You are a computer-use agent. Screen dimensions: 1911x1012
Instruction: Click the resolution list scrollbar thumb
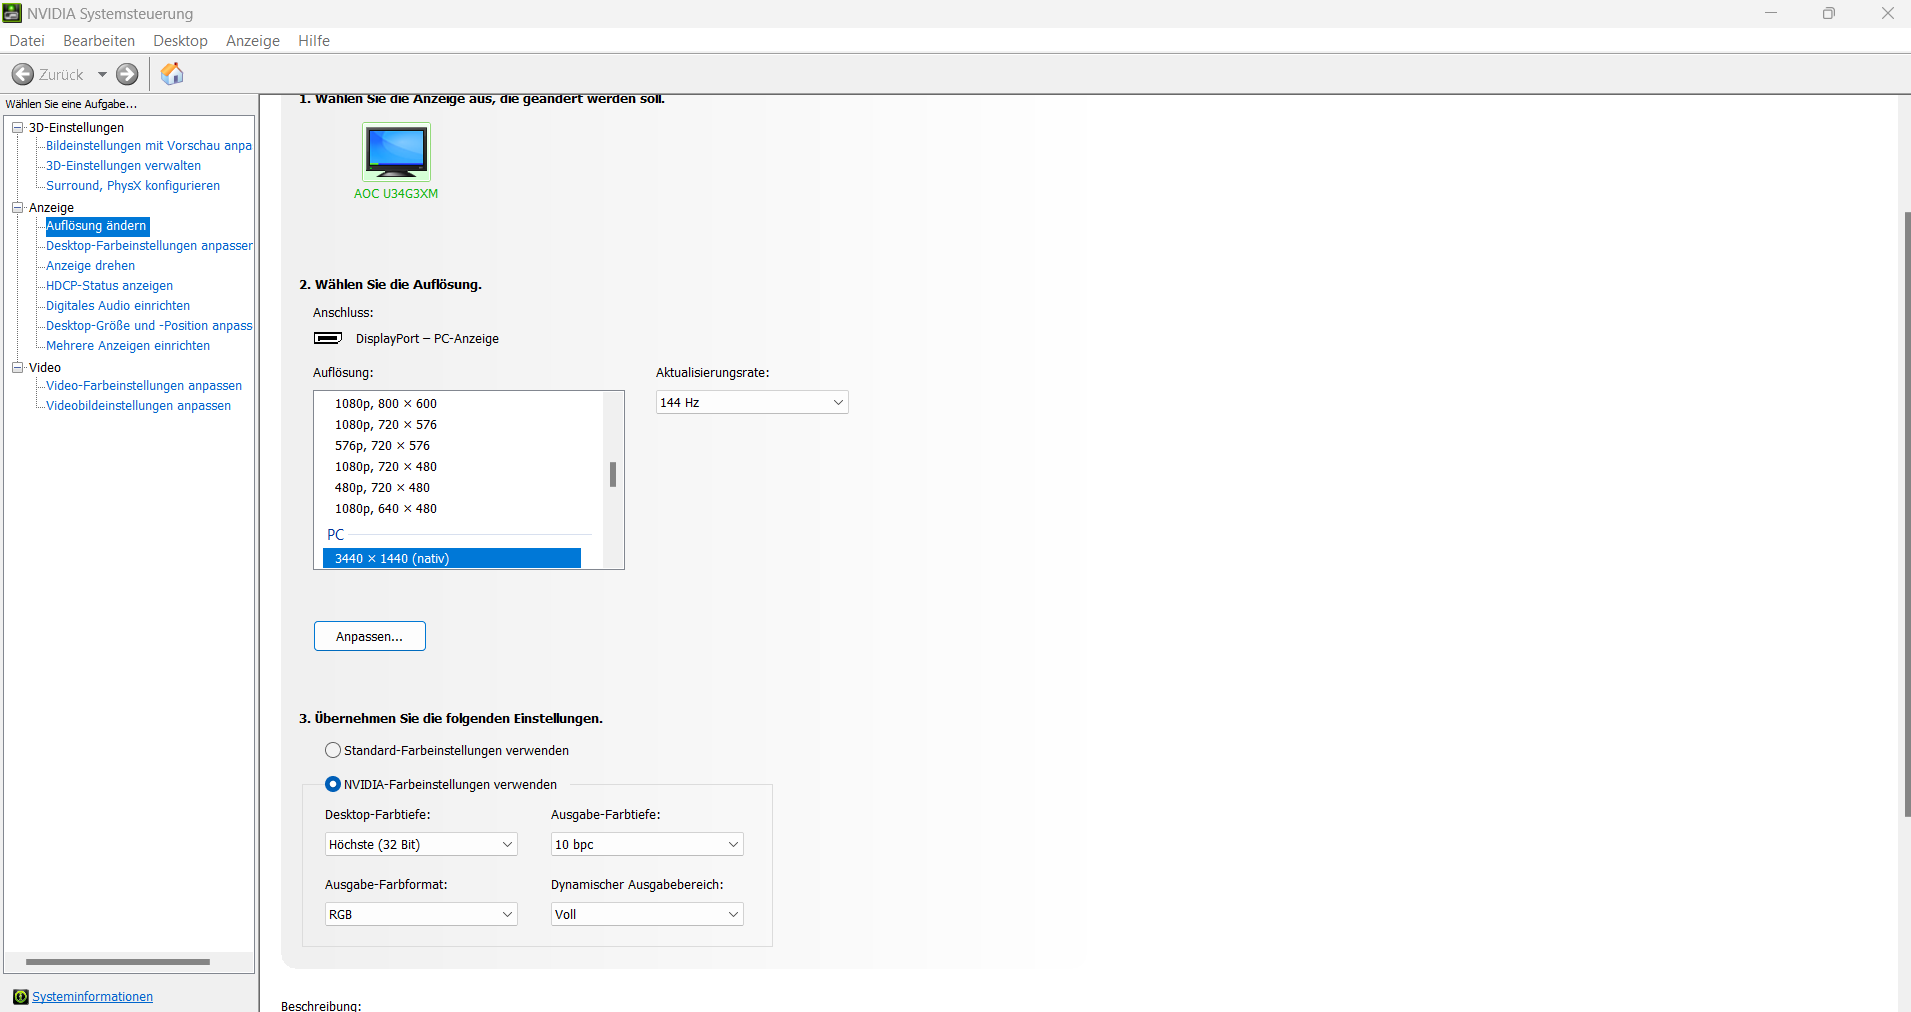pos(613,474)
